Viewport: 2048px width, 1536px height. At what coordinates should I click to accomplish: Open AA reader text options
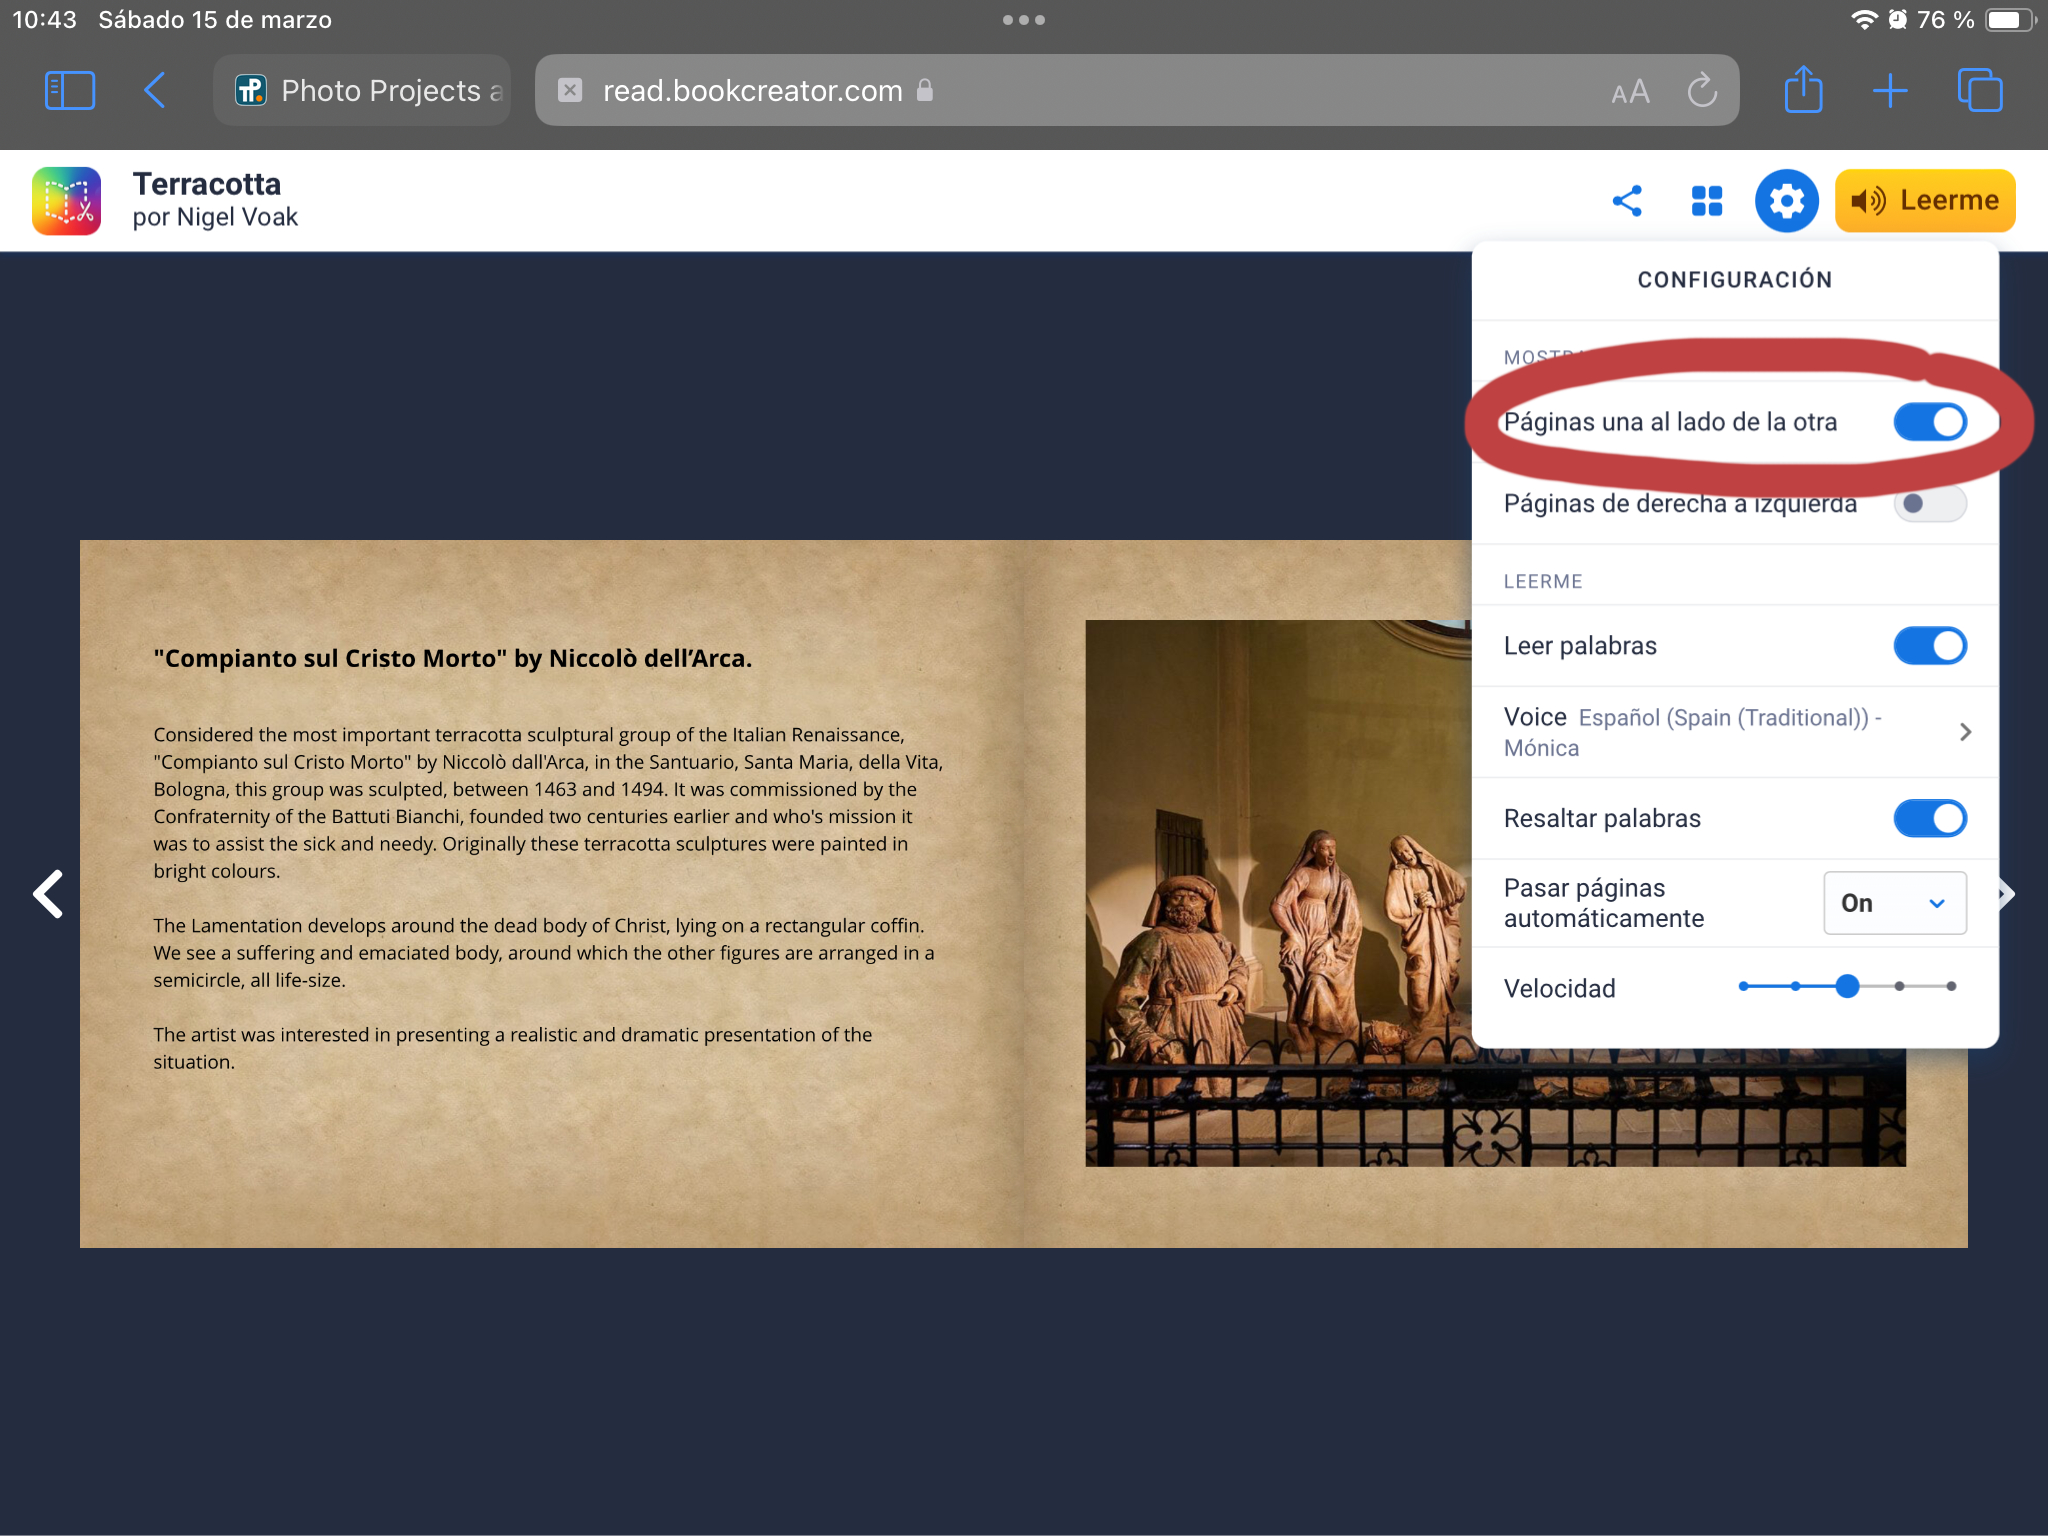point(1630,92)
